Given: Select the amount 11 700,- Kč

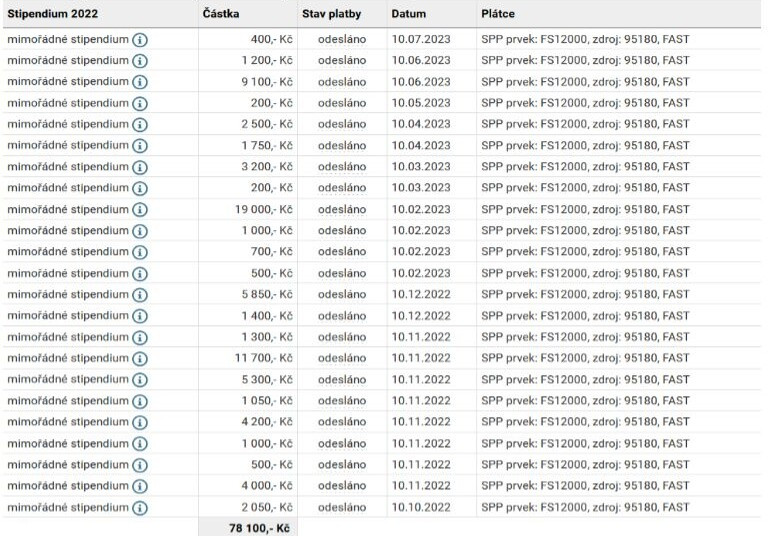Looking at the screenshot, I should pos(263,358).
